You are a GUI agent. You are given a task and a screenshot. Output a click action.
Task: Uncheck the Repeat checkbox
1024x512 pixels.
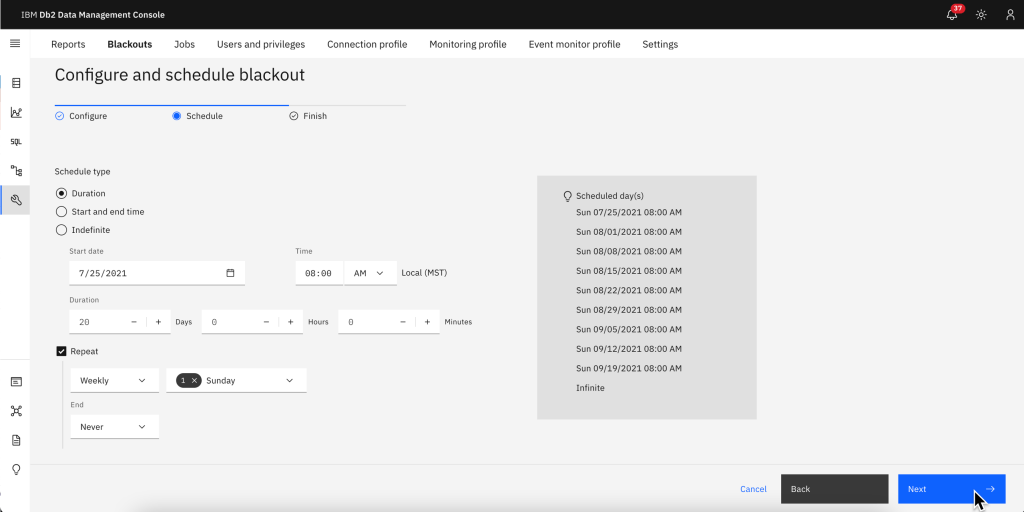tap(62, 352)
